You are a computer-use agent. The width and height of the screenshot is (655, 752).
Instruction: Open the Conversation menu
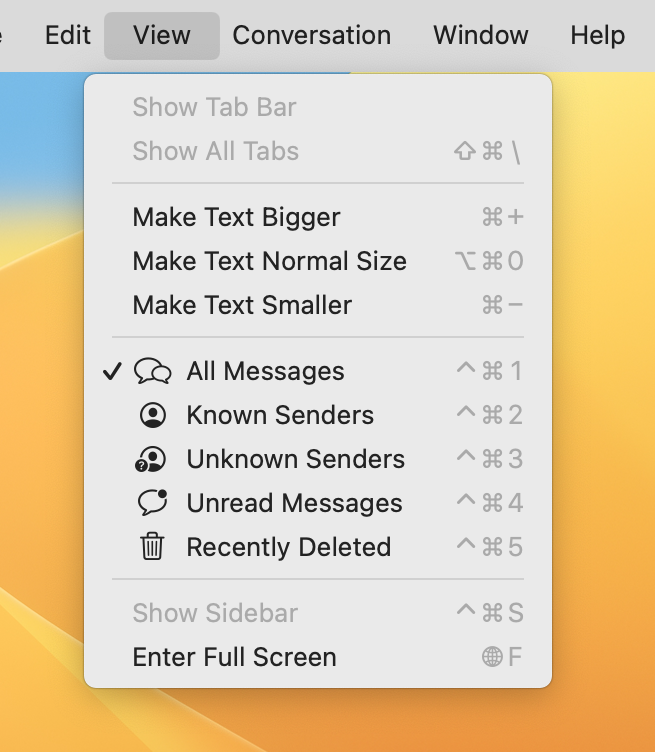click(x=312, y=35)
